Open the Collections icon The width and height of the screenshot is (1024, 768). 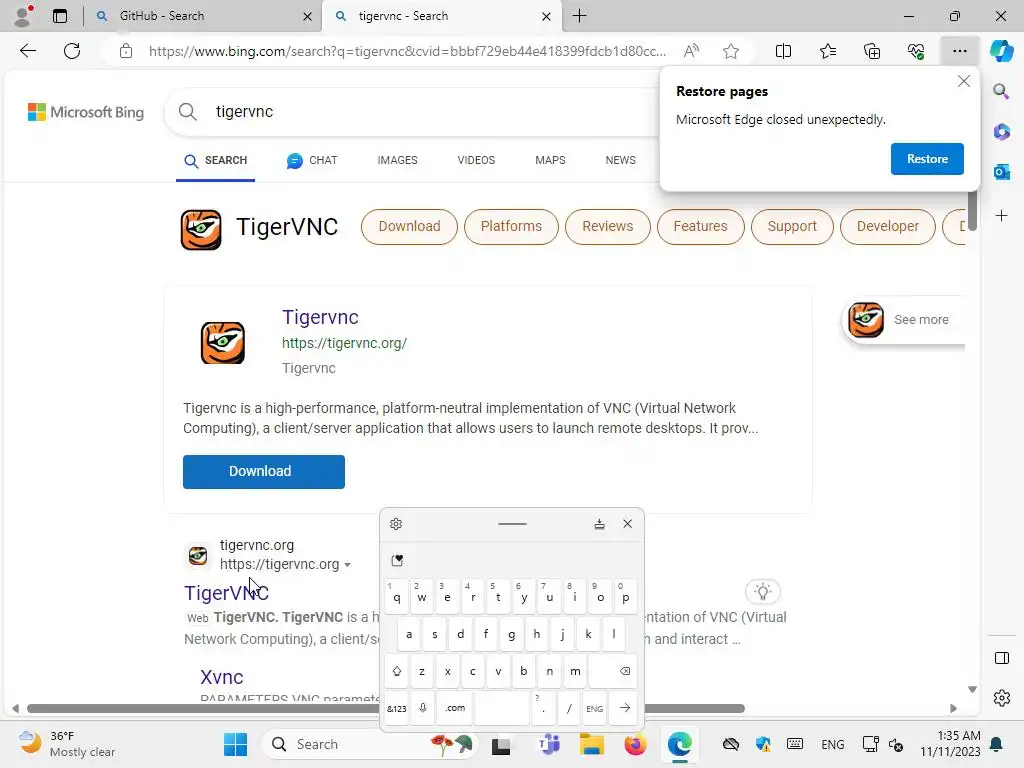click(x=872, y=51)
